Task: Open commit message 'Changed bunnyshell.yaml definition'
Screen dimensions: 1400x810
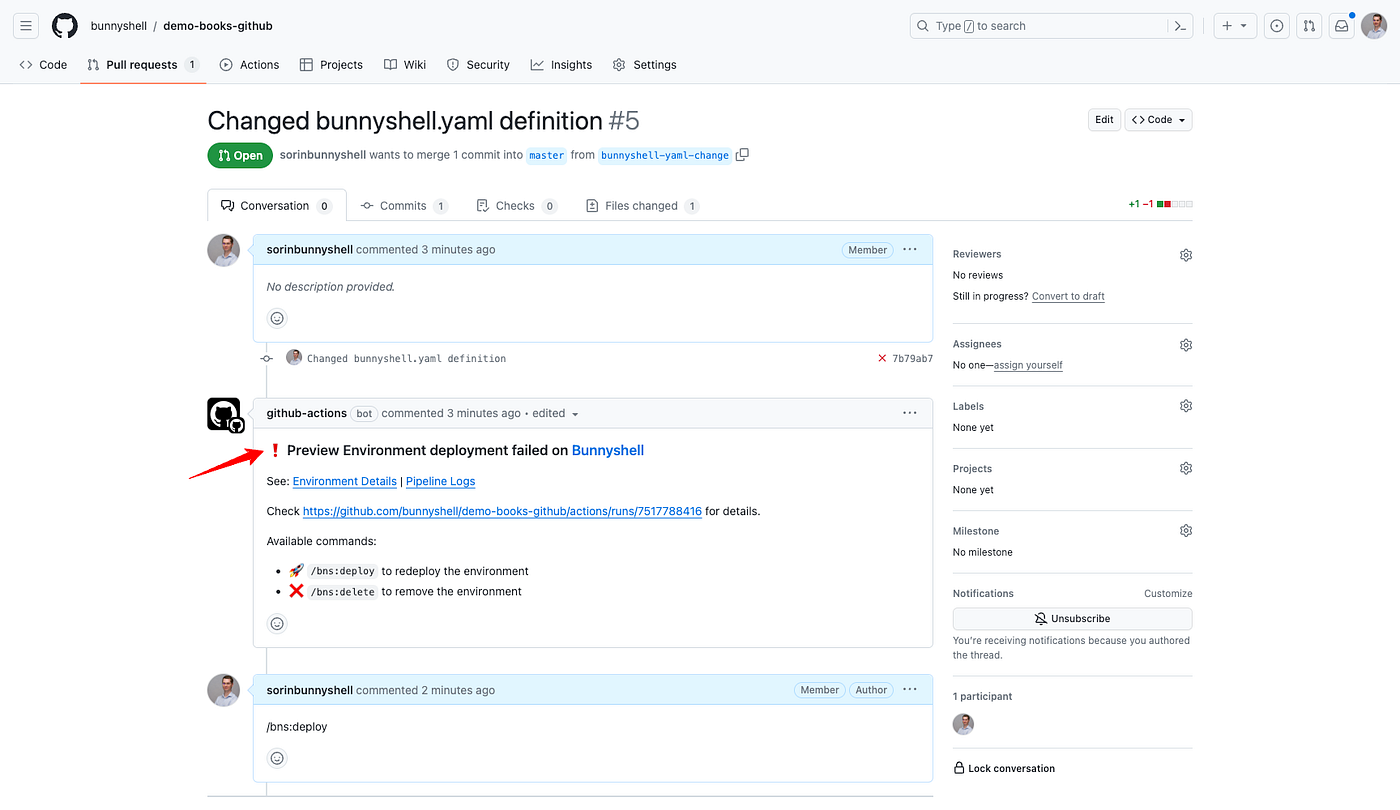Action: (406, 359)
